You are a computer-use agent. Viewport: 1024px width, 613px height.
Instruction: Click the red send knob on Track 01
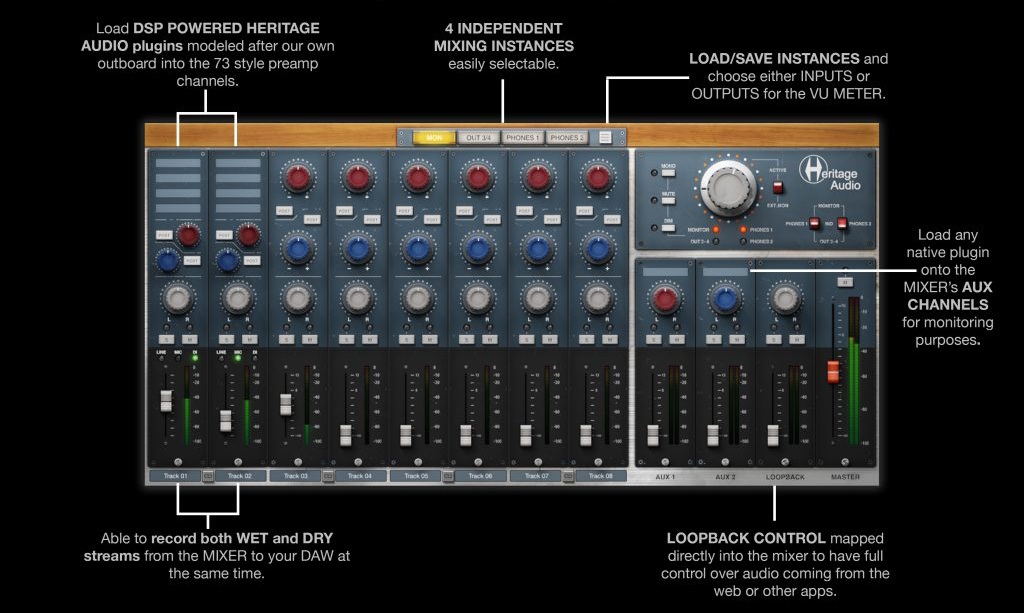coord(189,235)
